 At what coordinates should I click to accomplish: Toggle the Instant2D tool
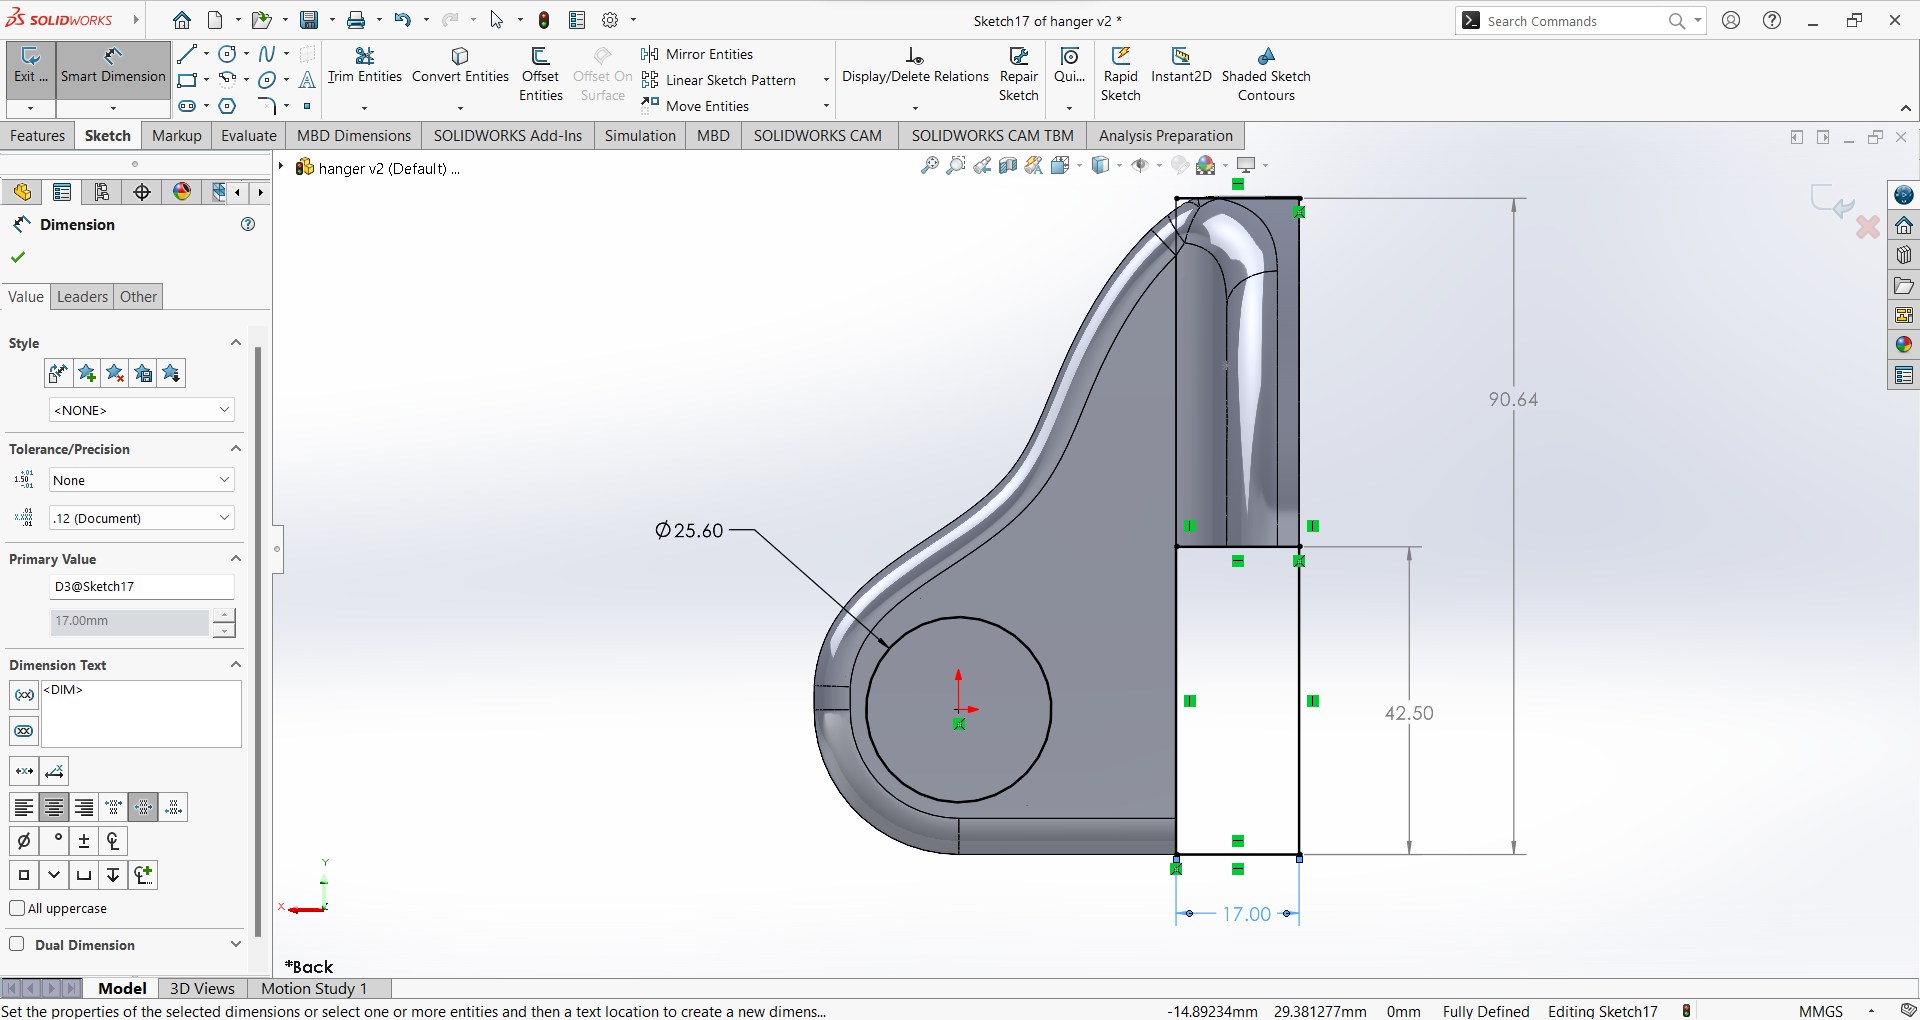point(1180,66)
